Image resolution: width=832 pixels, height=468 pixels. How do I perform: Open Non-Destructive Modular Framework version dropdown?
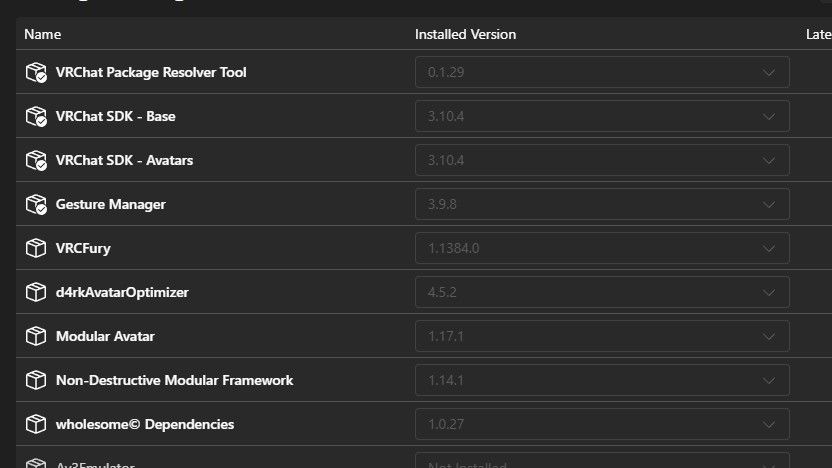(602, 380)
